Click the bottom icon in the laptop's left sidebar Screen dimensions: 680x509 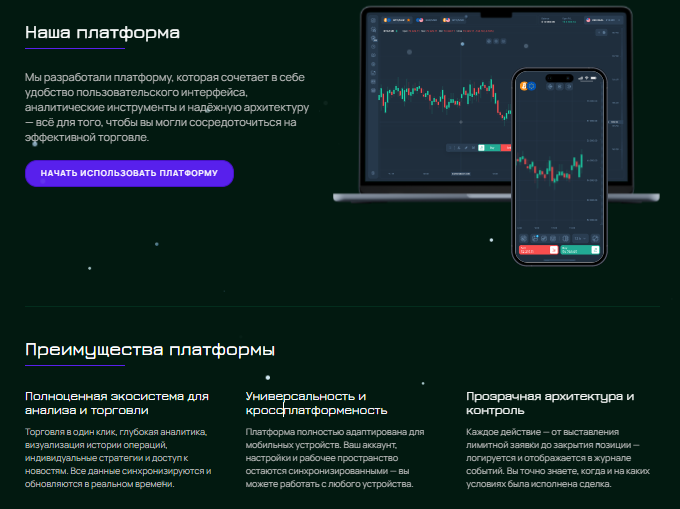[x=373, y=171]
